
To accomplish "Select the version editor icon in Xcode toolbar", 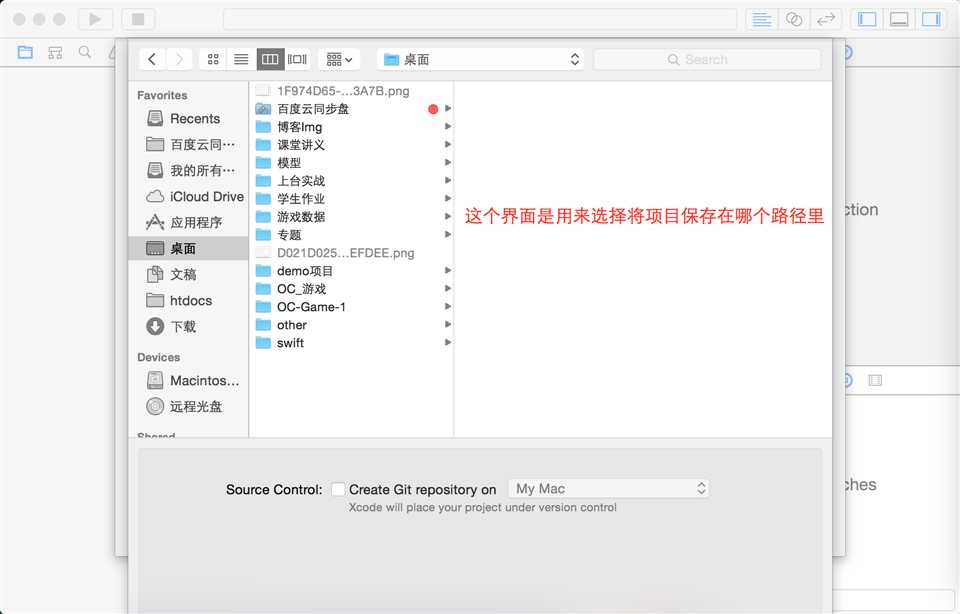I will click(x=826, y=19).
